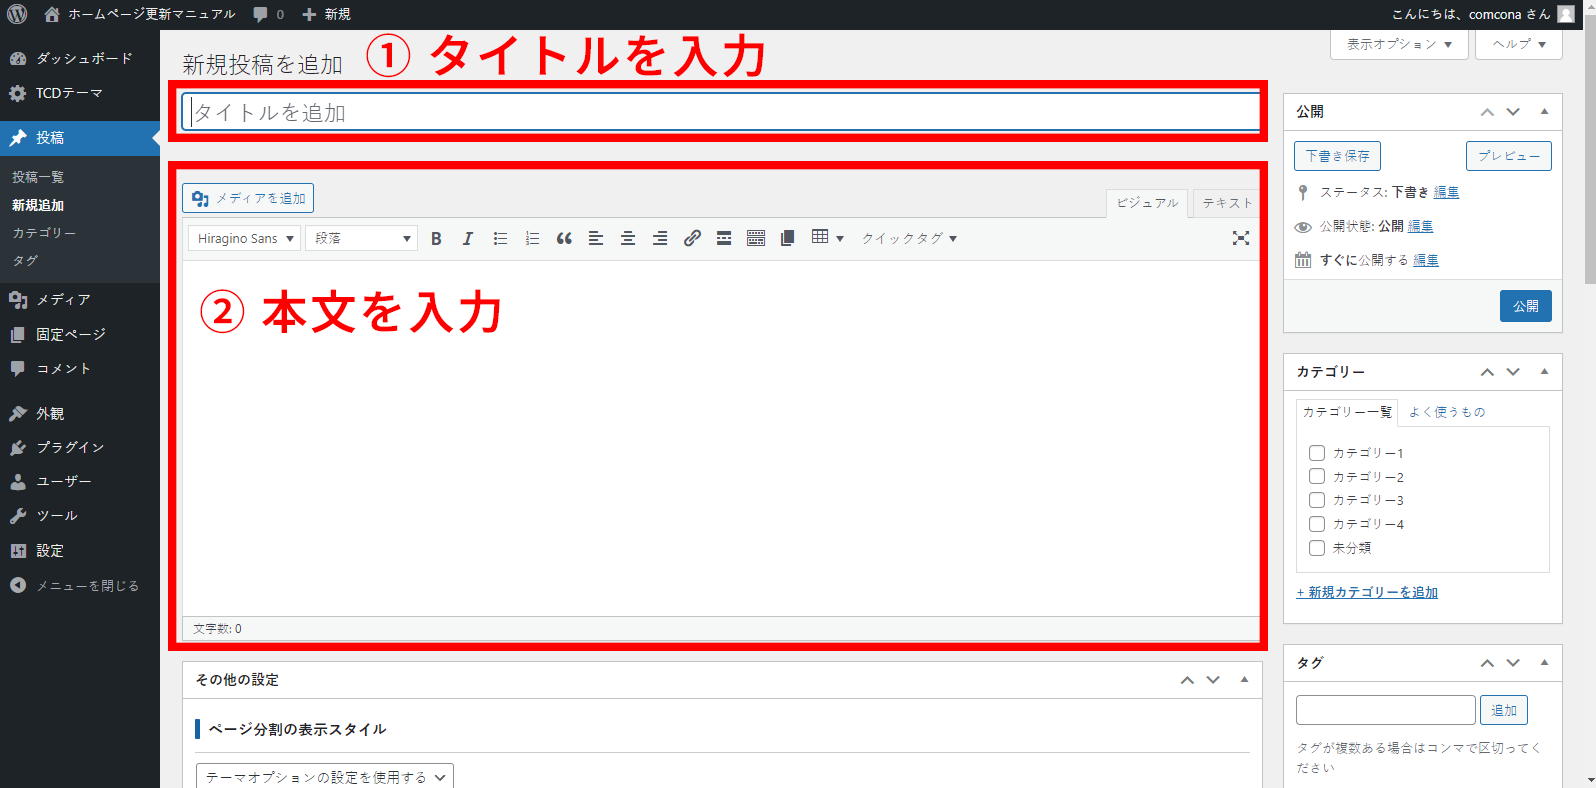
Task: Click the insert link icon
Action: click(692, 239)
